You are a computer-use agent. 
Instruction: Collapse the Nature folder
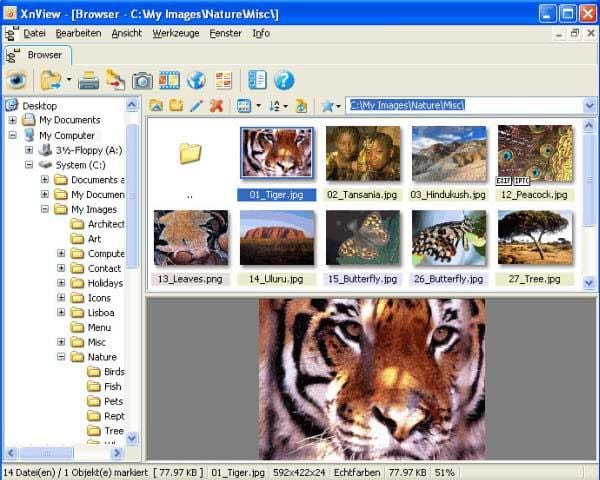click(x=61, y=357)
